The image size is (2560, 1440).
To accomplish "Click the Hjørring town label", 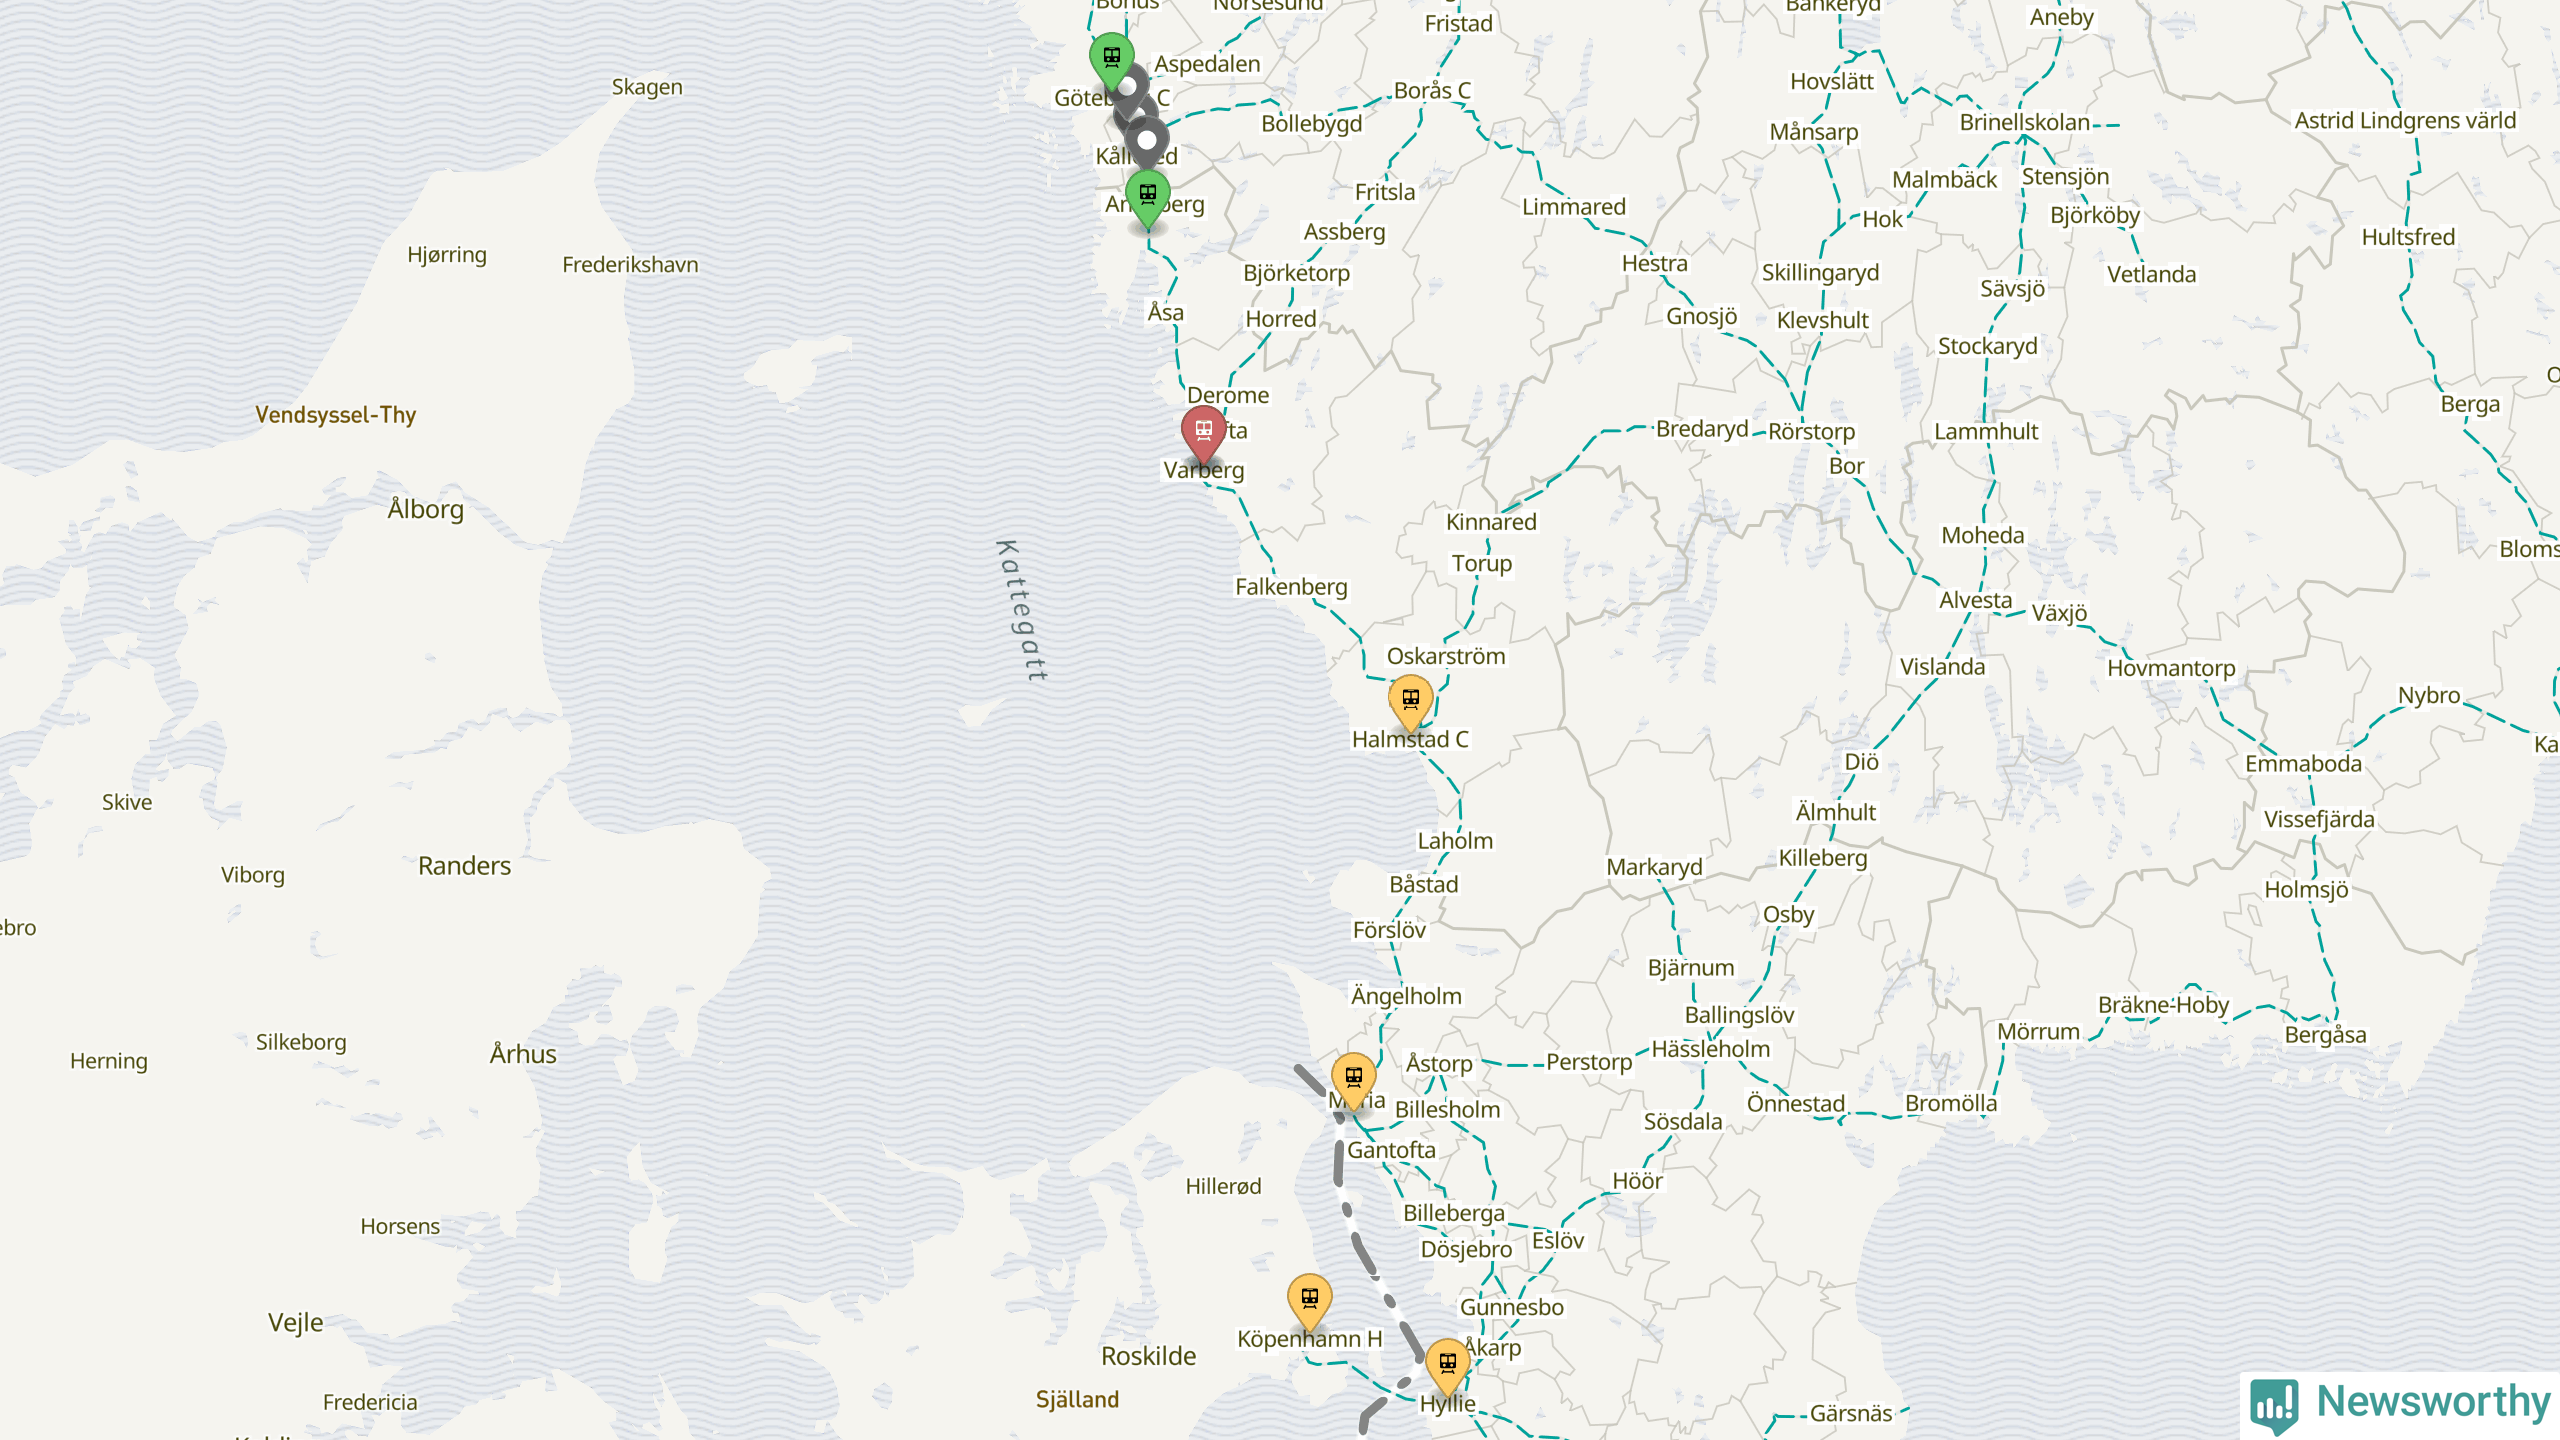I will point(447,255).
